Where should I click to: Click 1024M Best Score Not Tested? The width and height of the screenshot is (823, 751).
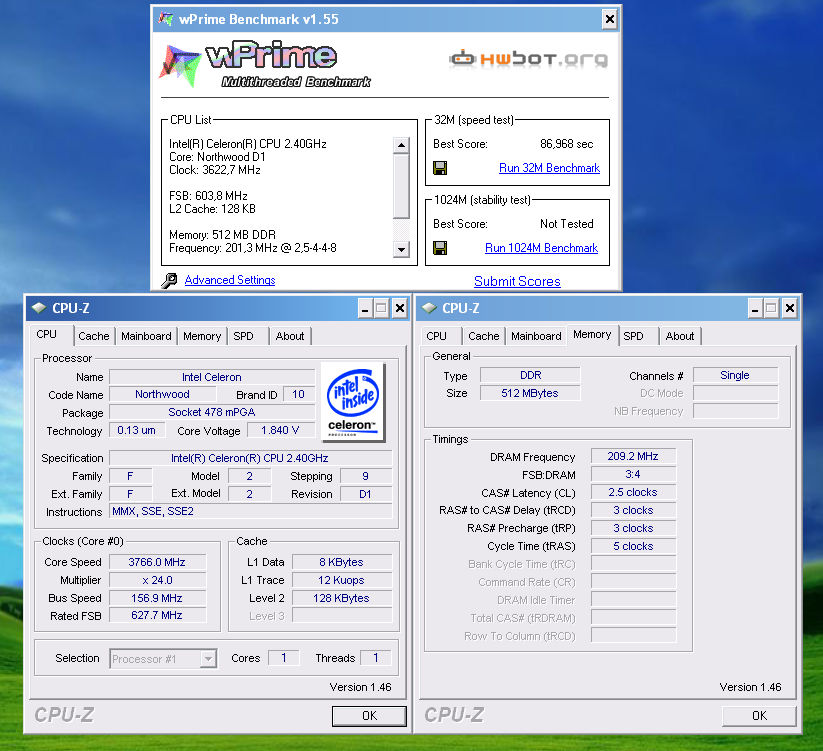click(x=566, y=224)
